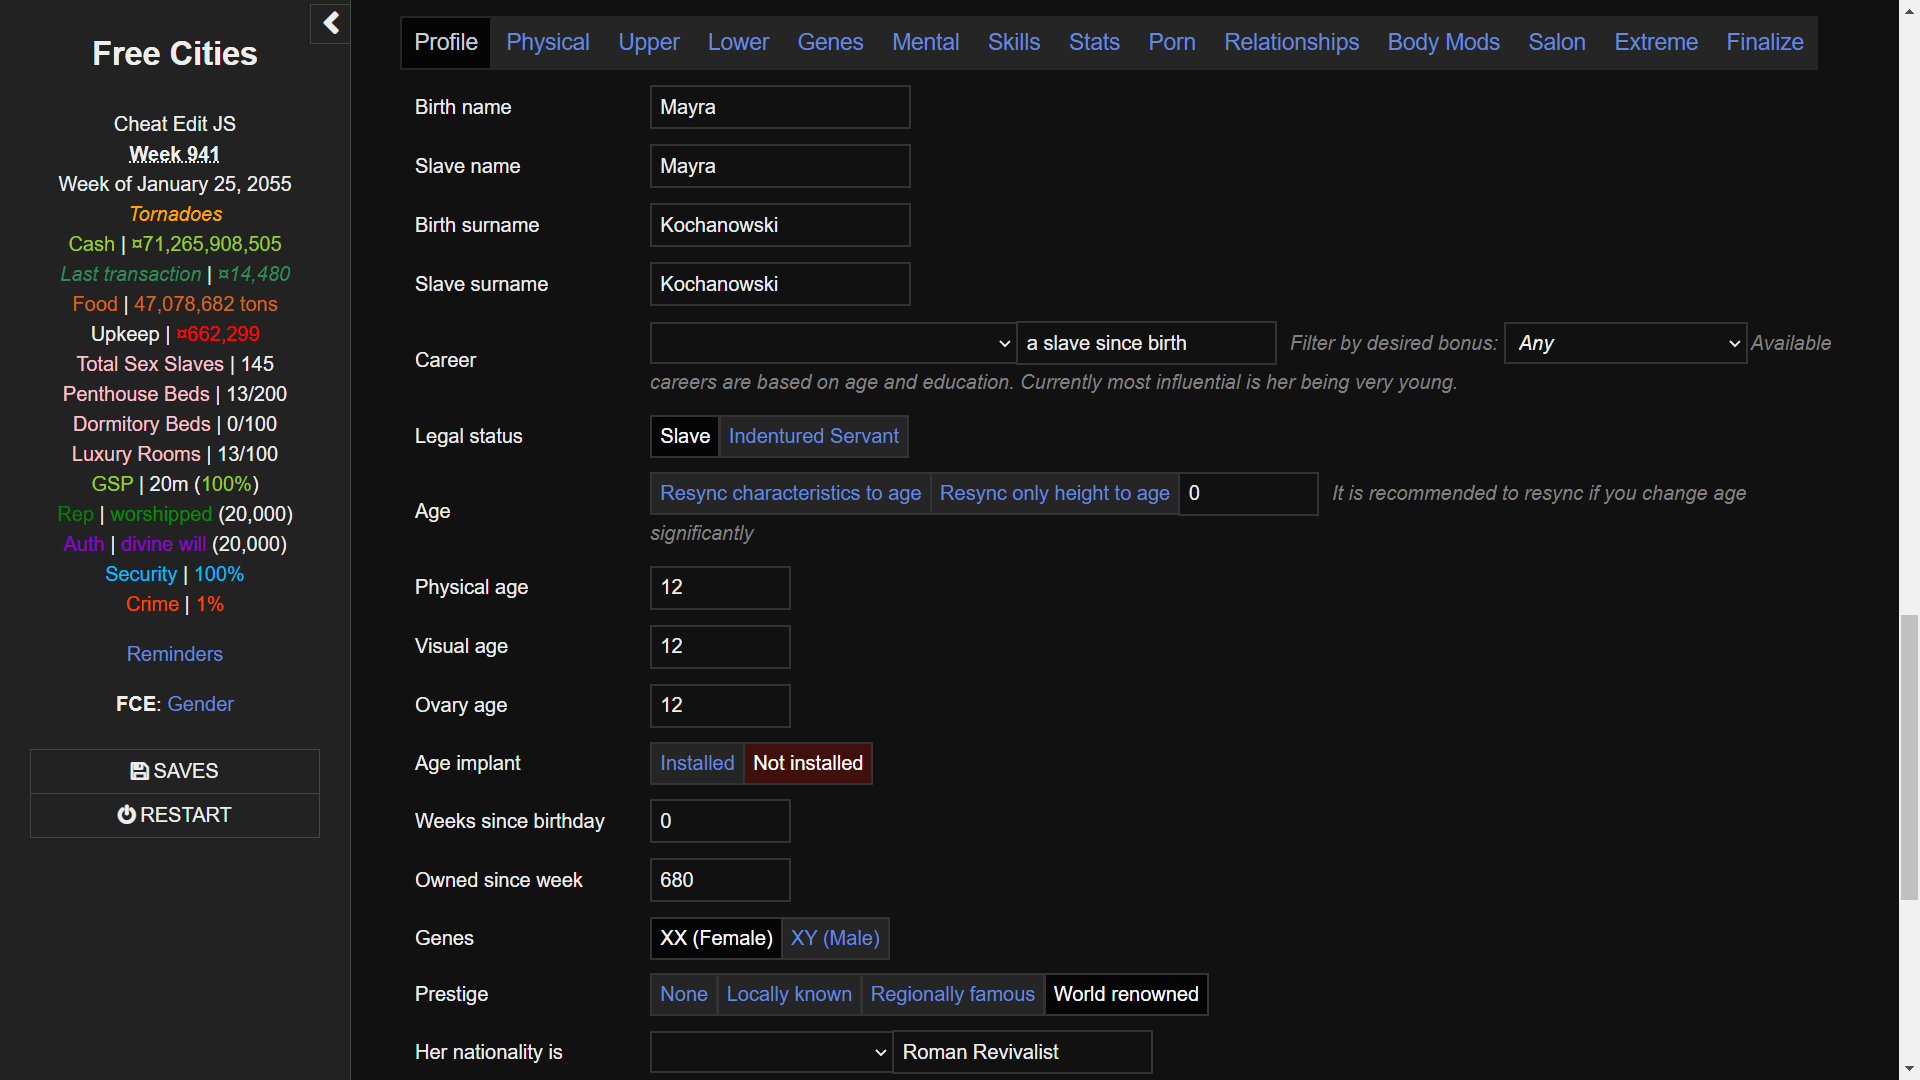The width and height of the screenshot is (1920, 1080).
Task: Click the Physical age field
Action: [x=720, y=587]
